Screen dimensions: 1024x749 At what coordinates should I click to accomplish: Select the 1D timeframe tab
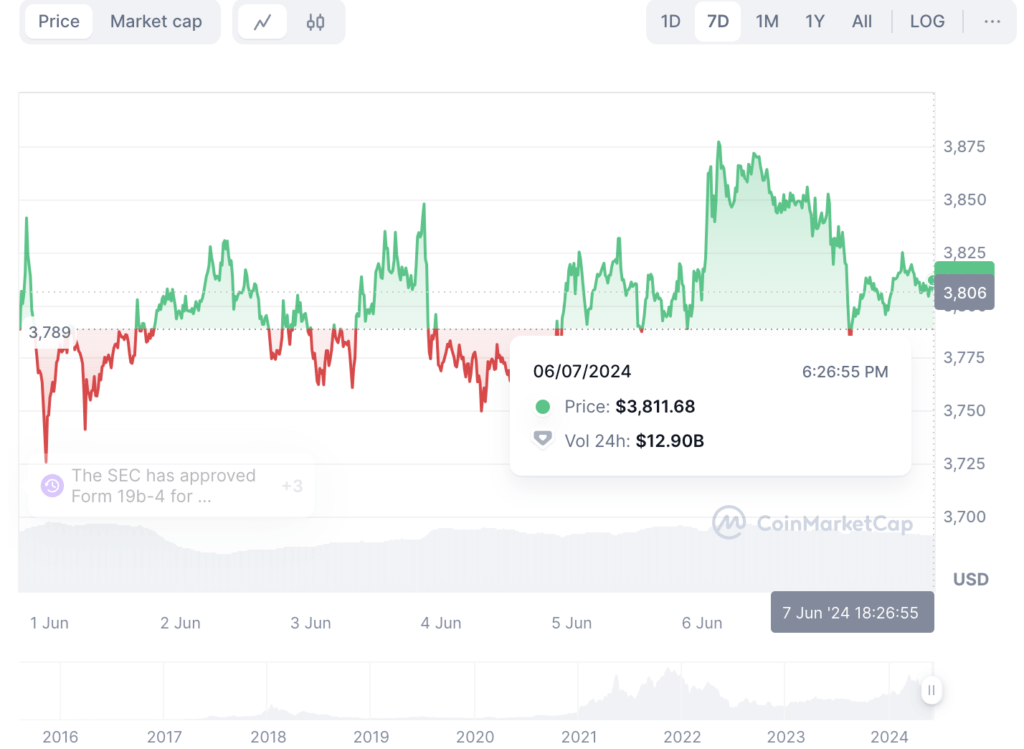[x=670, y=21]
